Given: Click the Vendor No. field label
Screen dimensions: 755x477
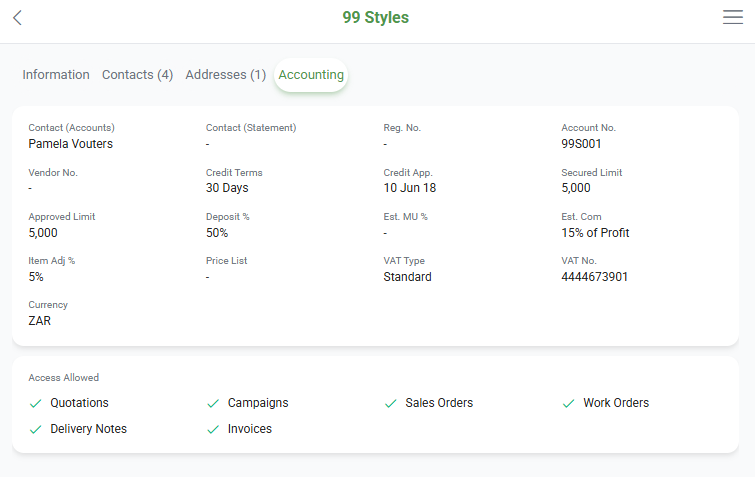Looking at the screenshot, I should pyautogui.click(x=53, y=172).
